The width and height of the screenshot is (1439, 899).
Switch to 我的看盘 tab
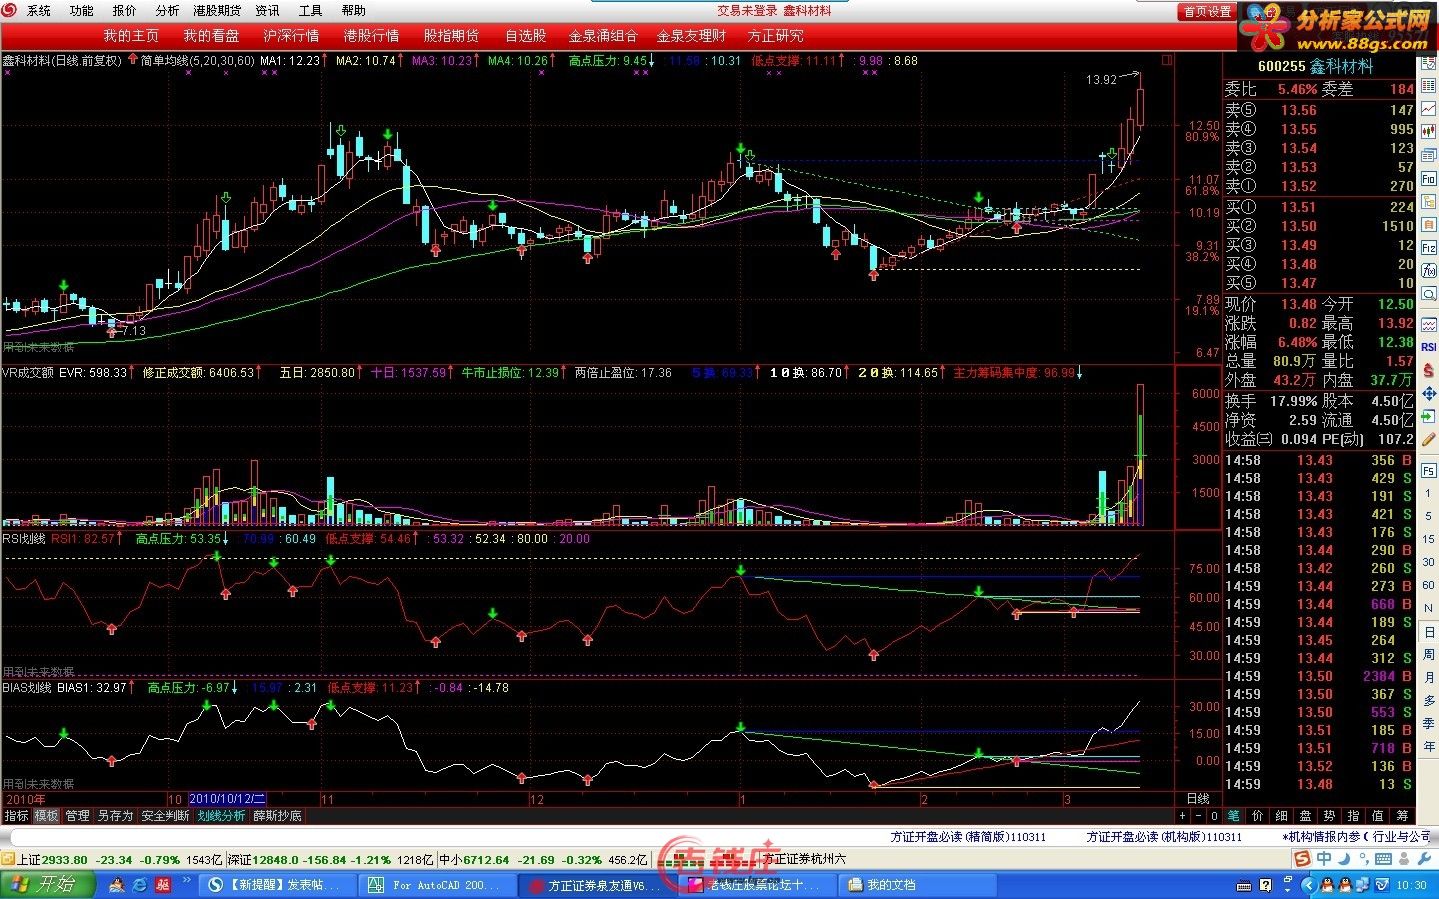point(211,36)
